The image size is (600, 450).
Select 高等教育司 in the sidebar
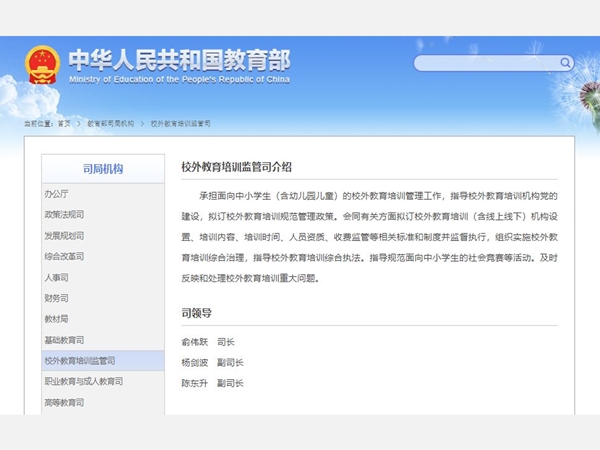pyautogui.click(x=103, y=402)
